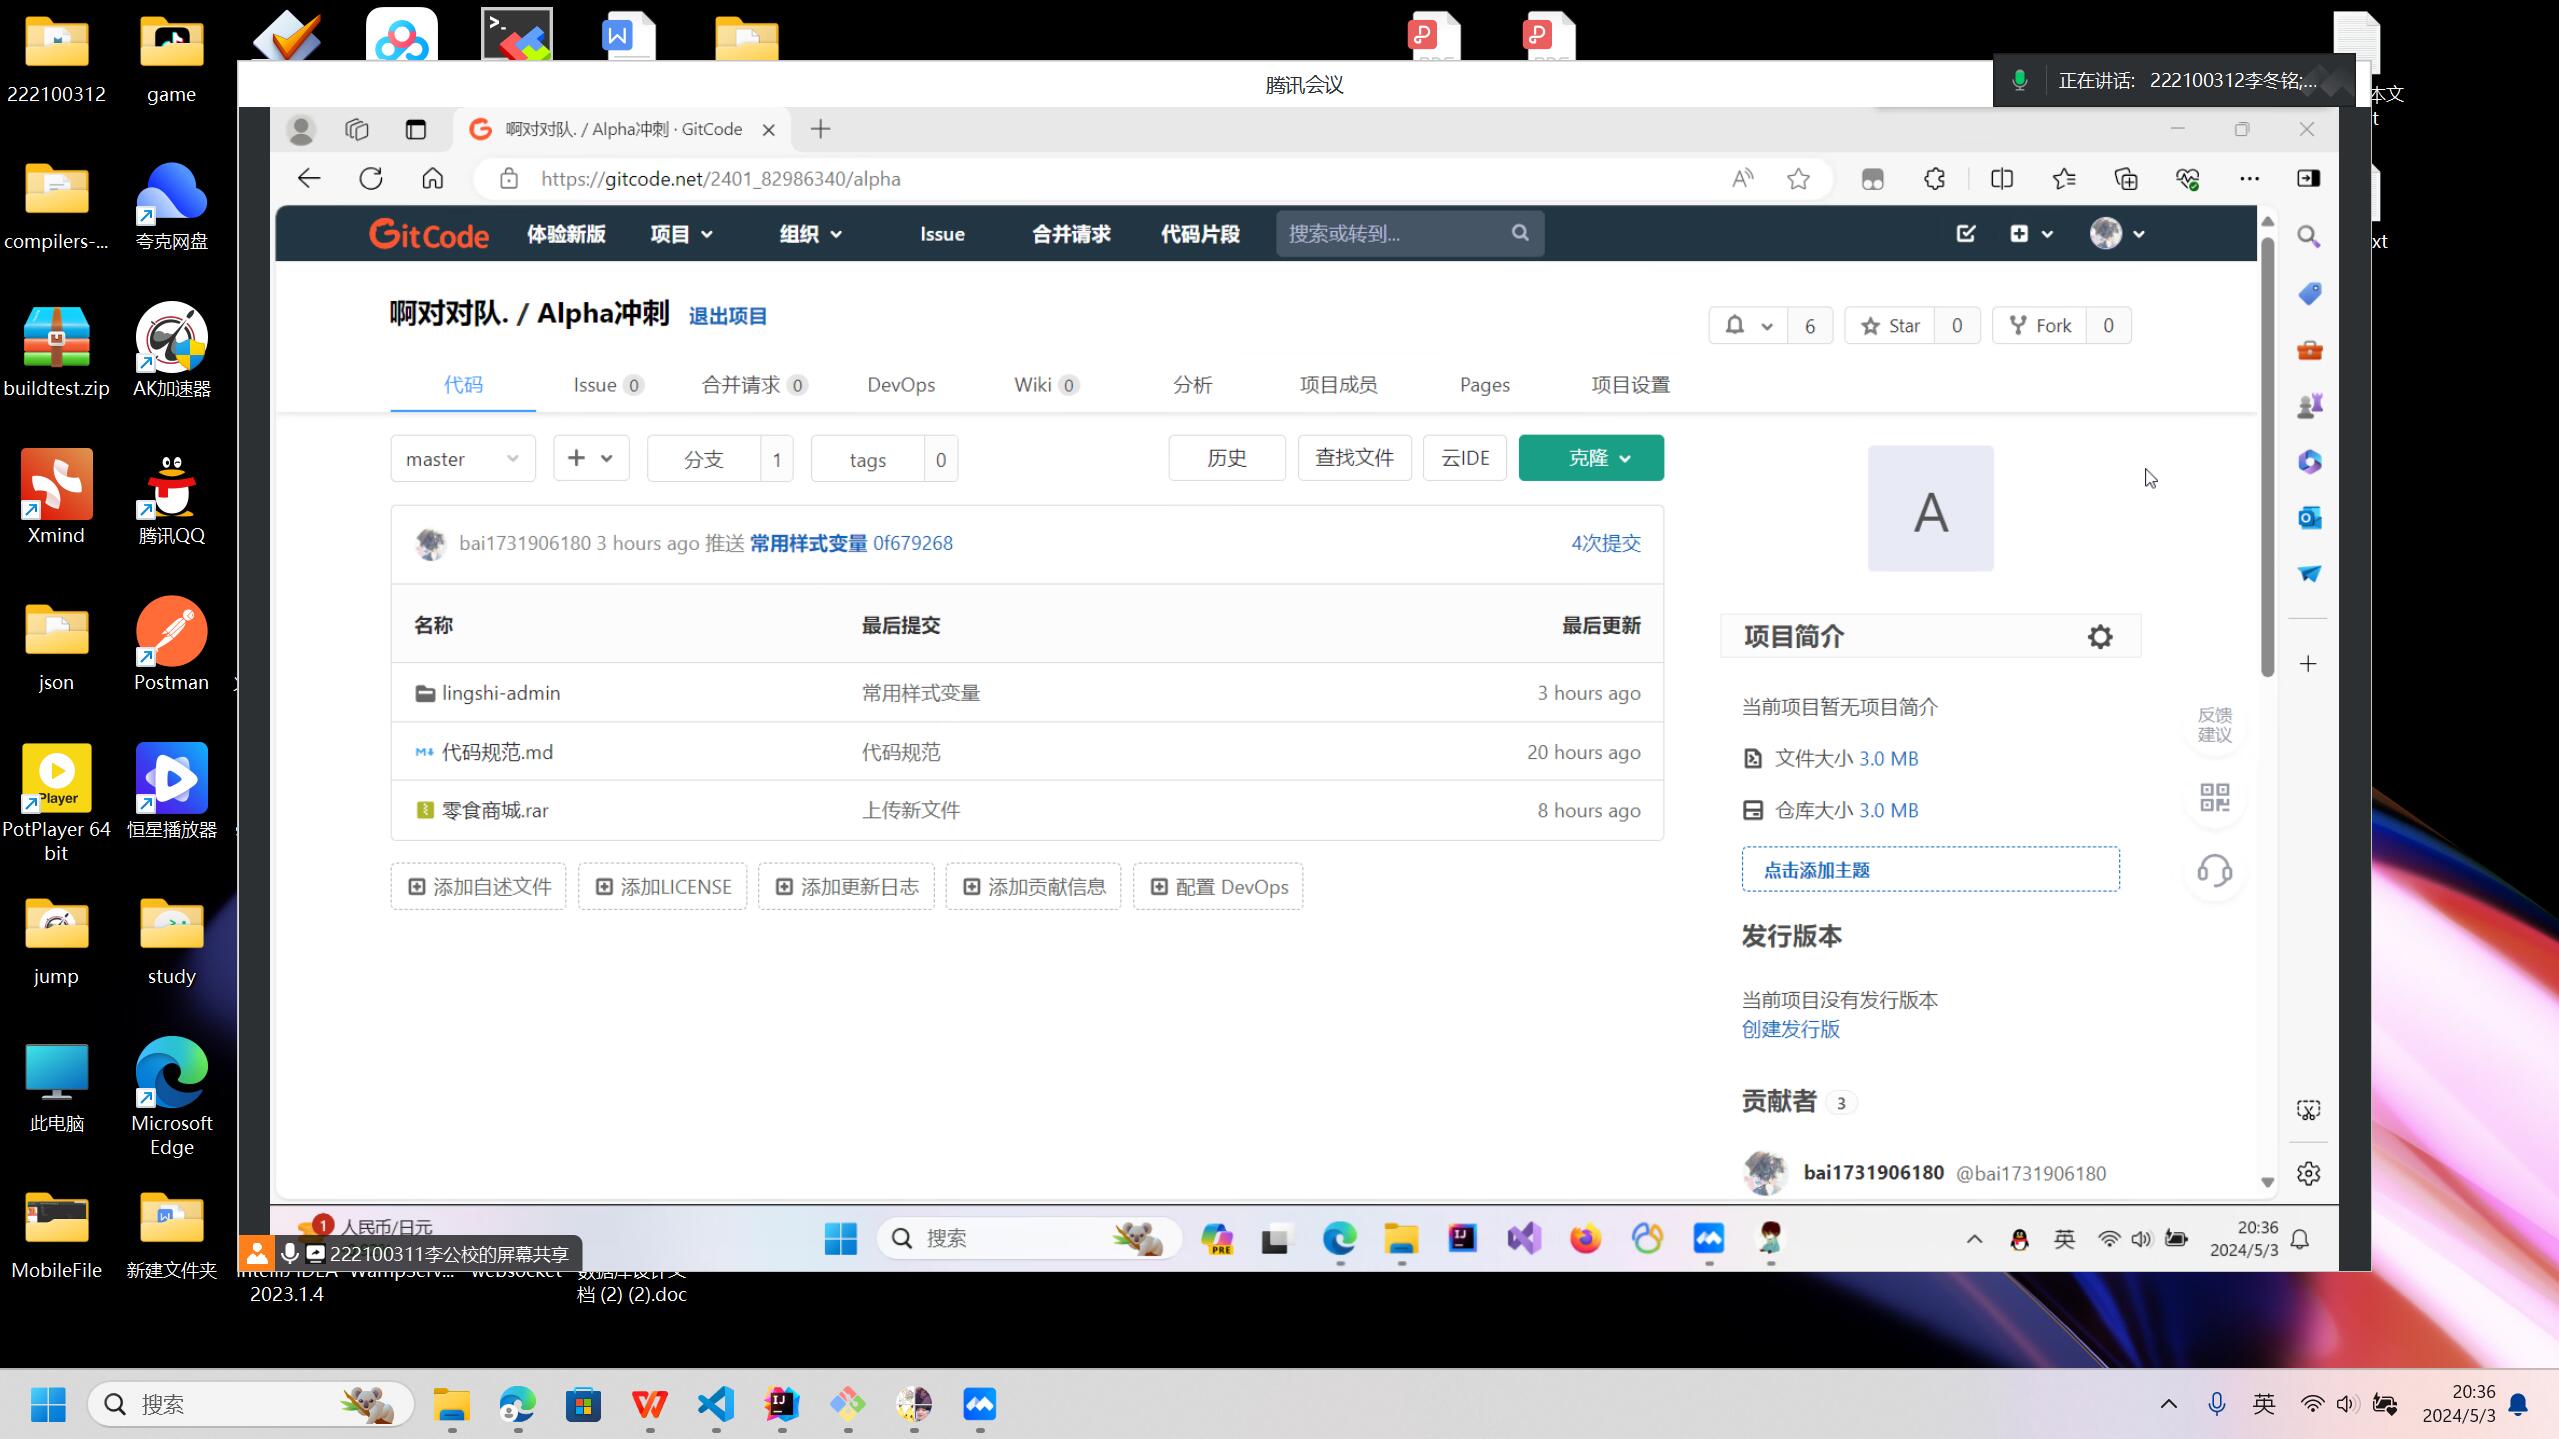Open the DevOps tab
Viewport: 2559px width, 1439px height.
click(x=900, y=385)
